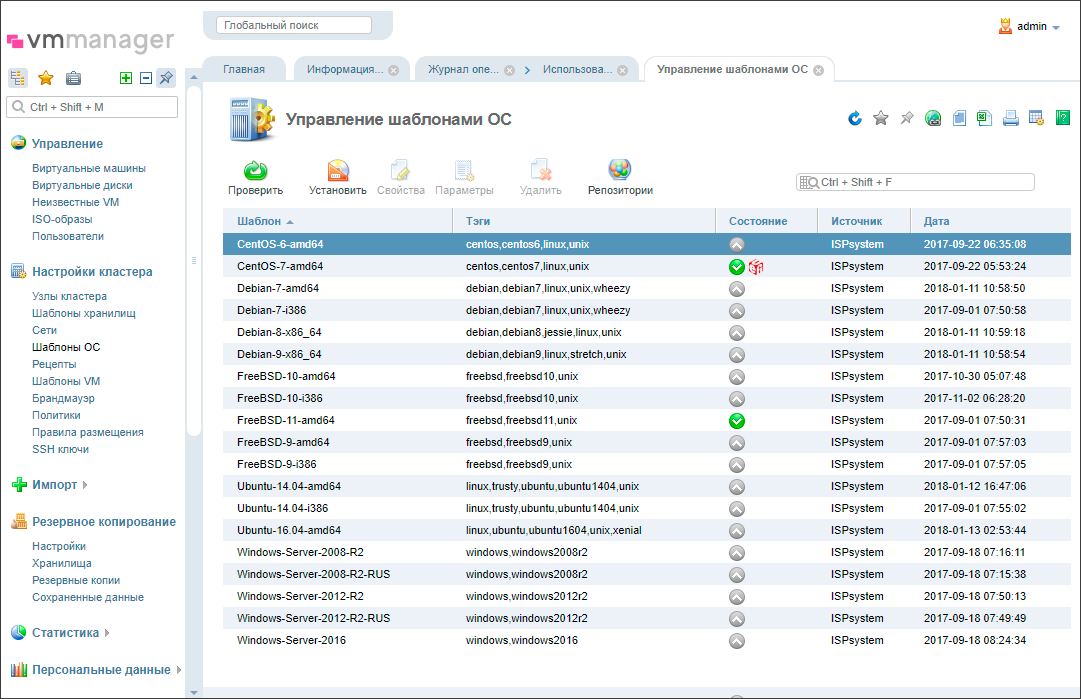Screen dimensions: 1081x699
Task: Click the green install status icon for CentOS-7-amd64
Action: pos(736,266)
